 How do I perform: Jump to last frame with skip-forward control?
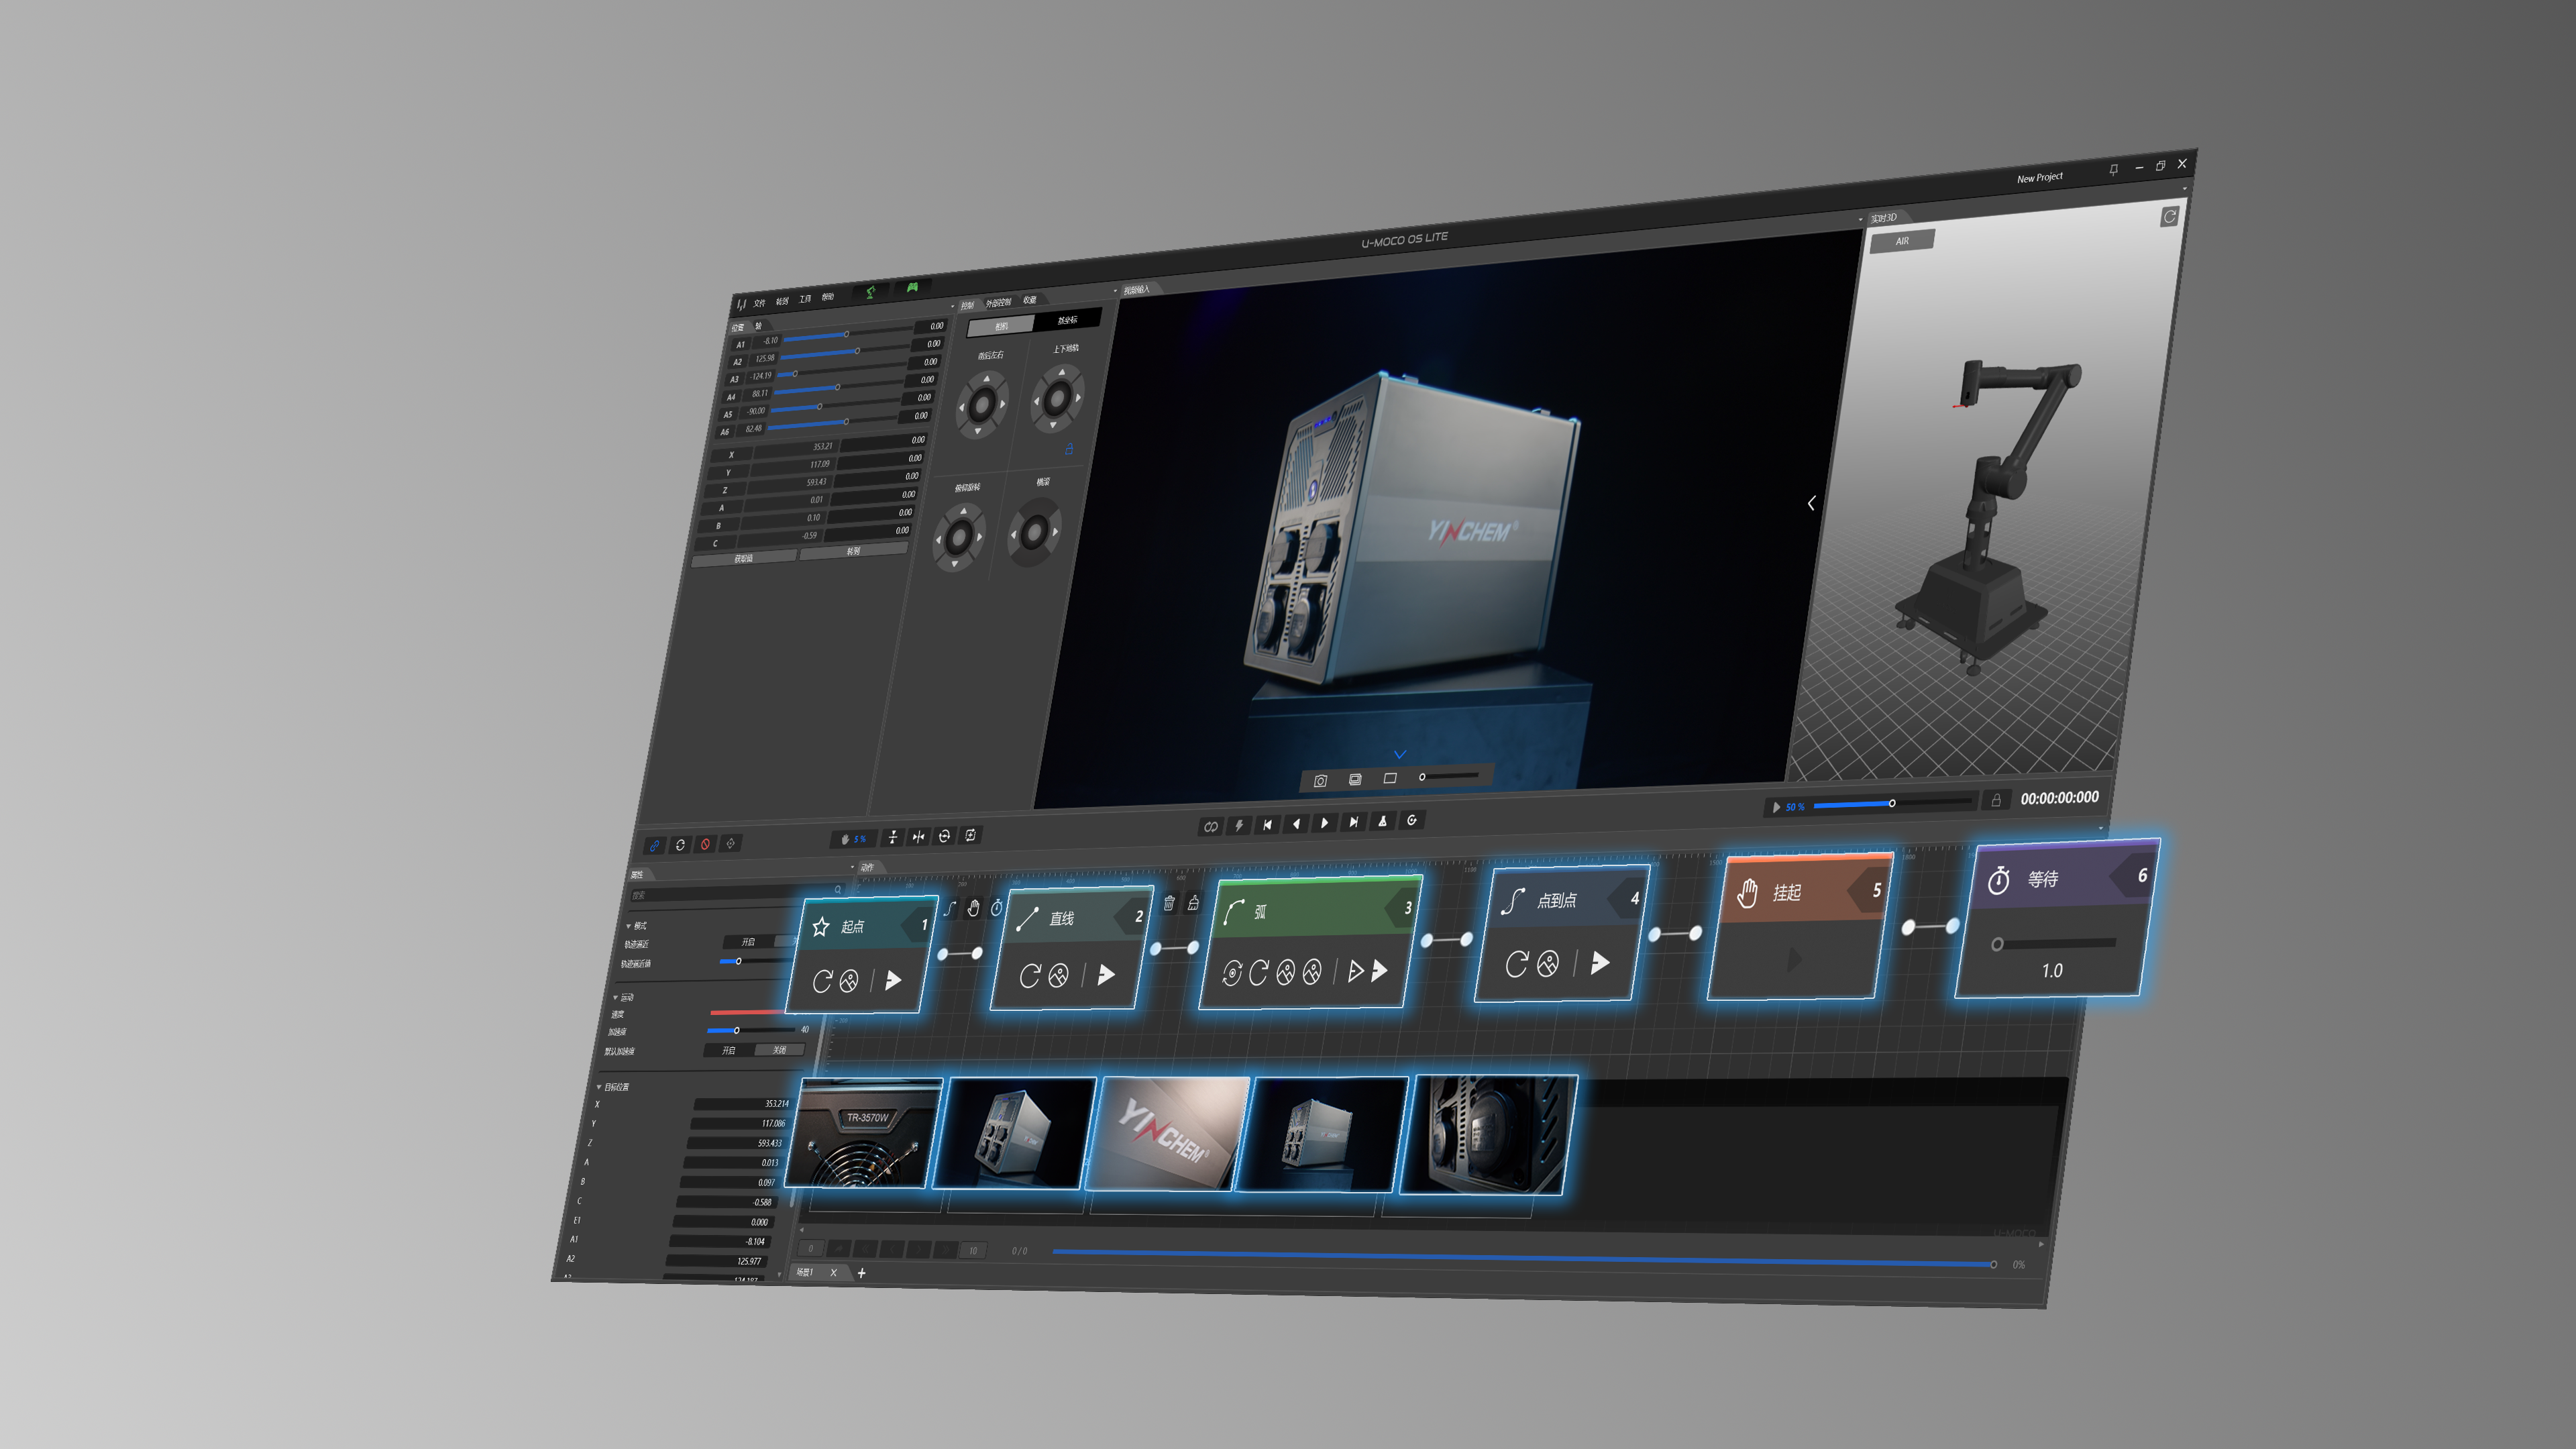[1353, 822]
